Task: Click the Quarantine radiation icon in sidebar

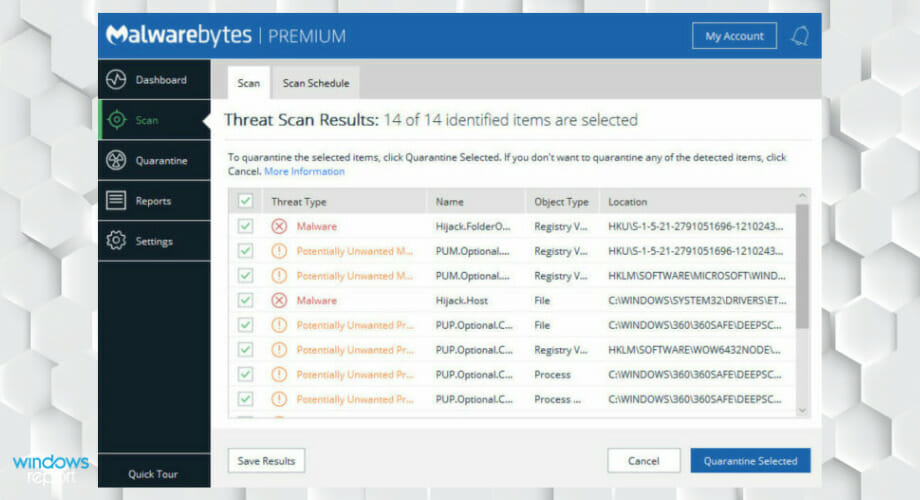Action: pyautogui.click(x=116, y=160)
